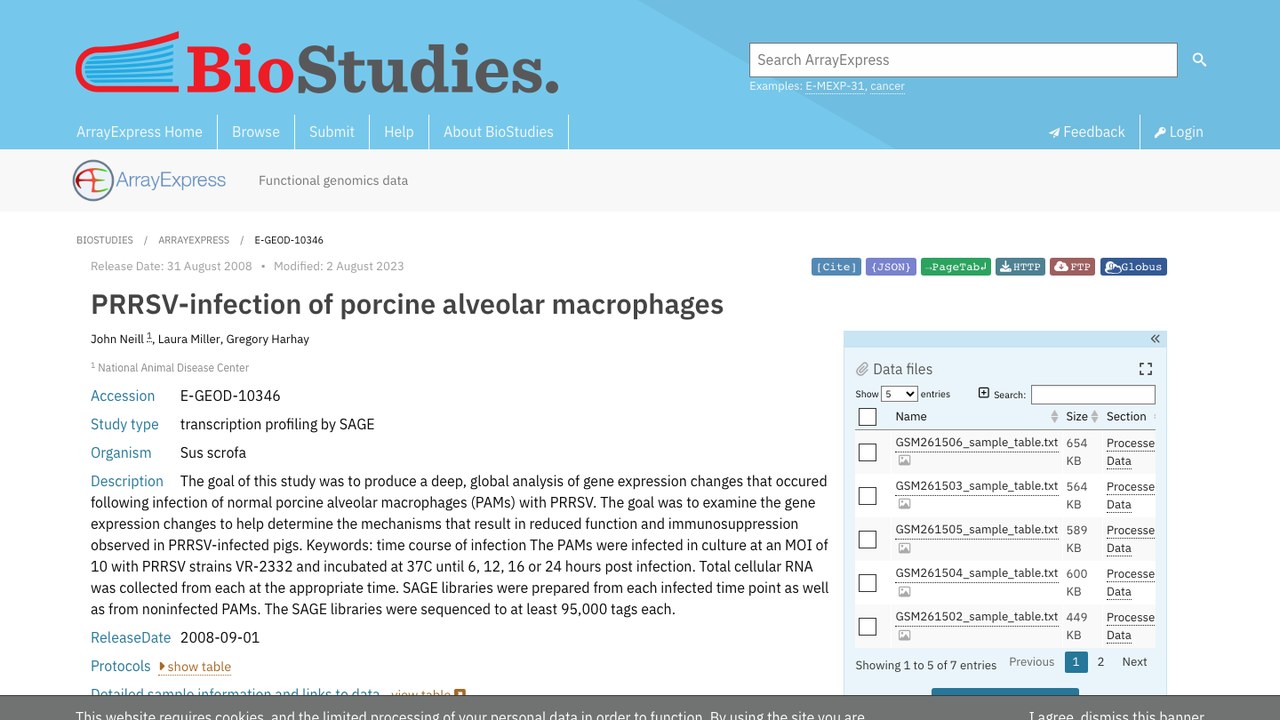Click the PageTab button

point(956,267)
